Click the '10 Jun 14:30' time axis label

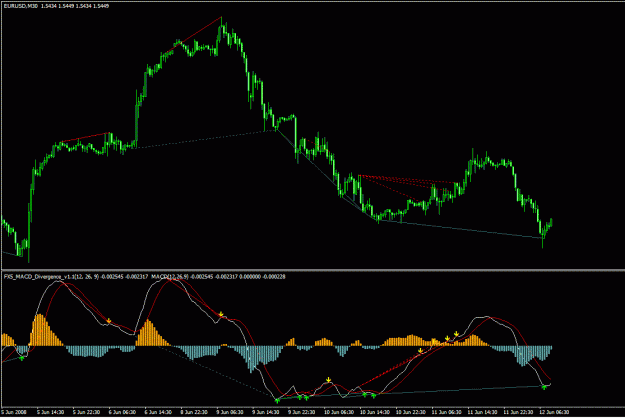click(x=375, y=412)
